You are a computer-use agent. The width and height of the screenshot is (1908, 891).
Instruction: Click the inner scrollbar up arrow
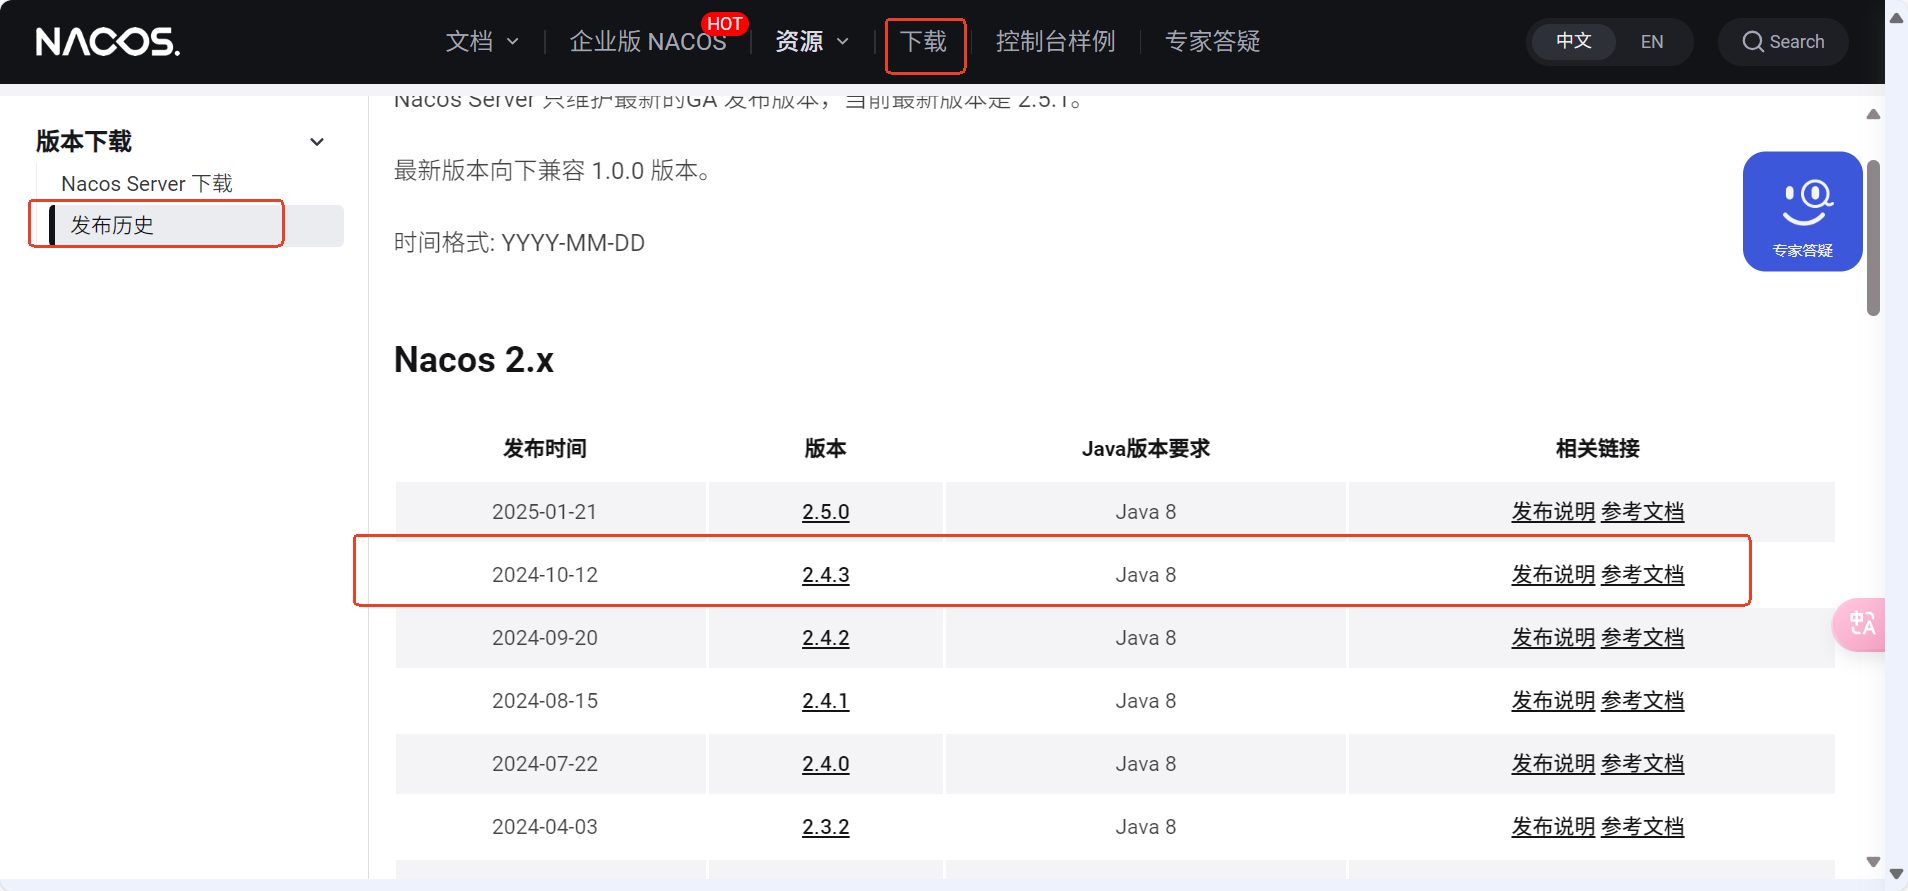(1873, 114)
